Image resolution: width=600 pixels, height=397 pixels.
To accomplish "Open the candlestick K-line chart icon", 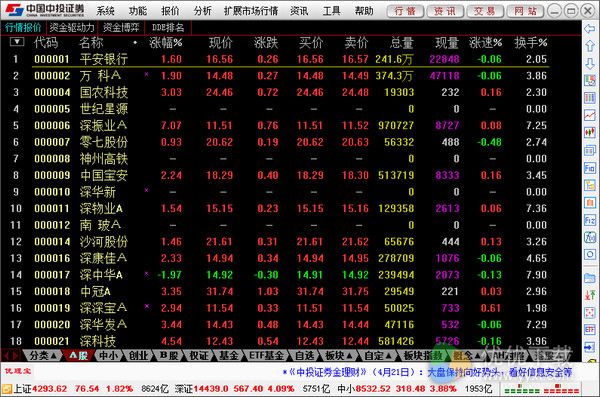I will pos(590,132).
